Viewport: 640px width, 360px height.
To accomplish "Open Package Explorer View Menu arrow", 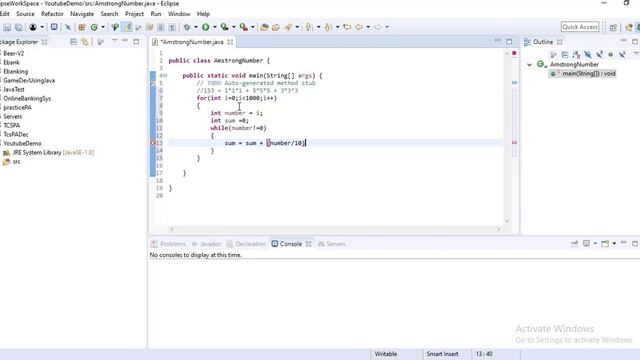I will [x=115, y=41].
